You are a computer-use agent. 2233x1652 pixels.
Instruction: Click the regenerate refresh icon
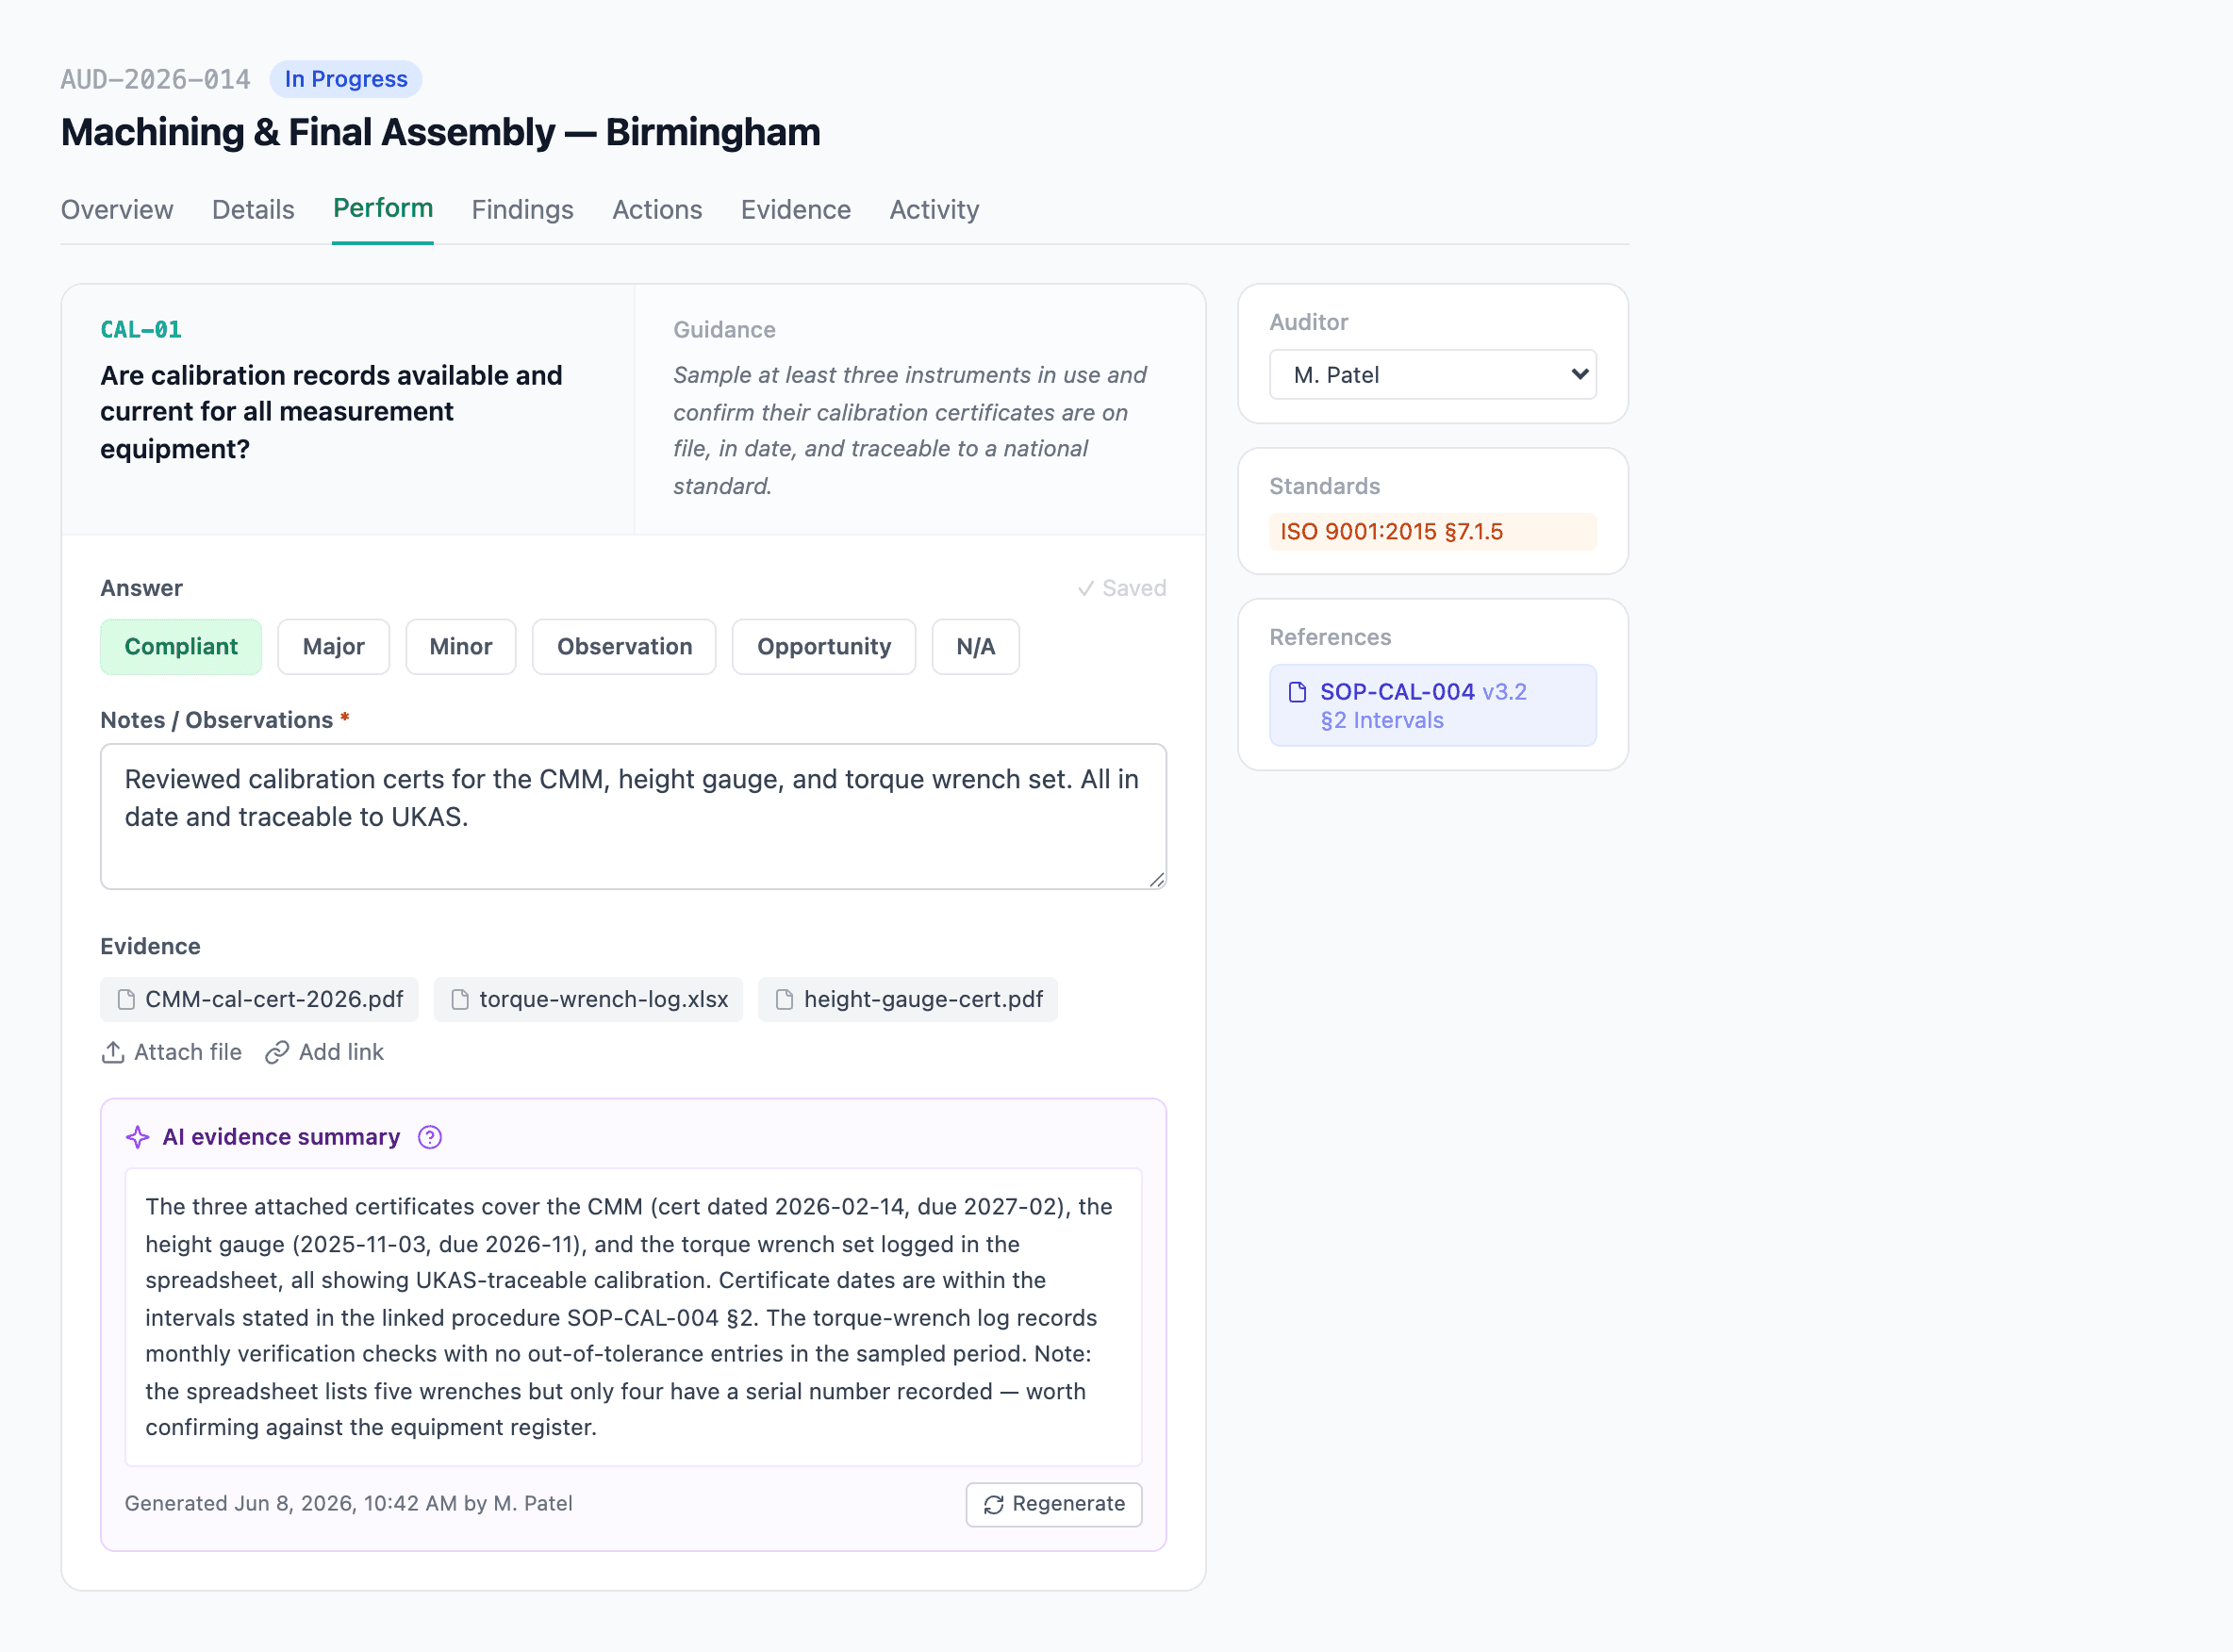[993, 1505]
